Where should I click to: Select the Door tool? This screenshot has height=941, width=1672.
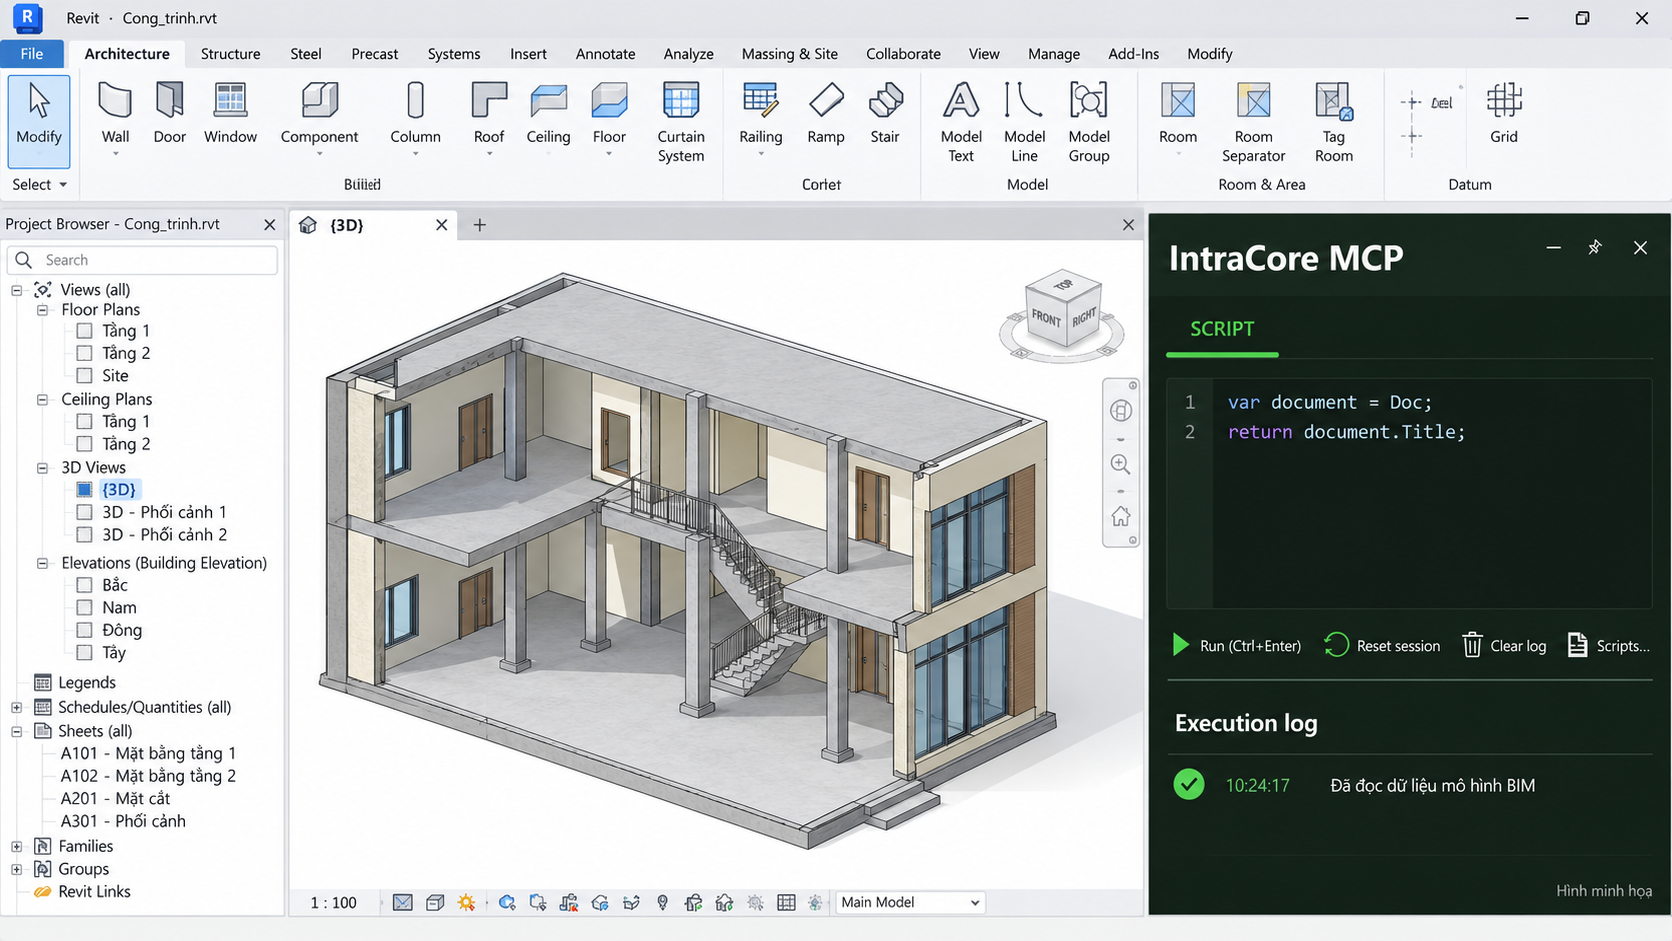169,114
